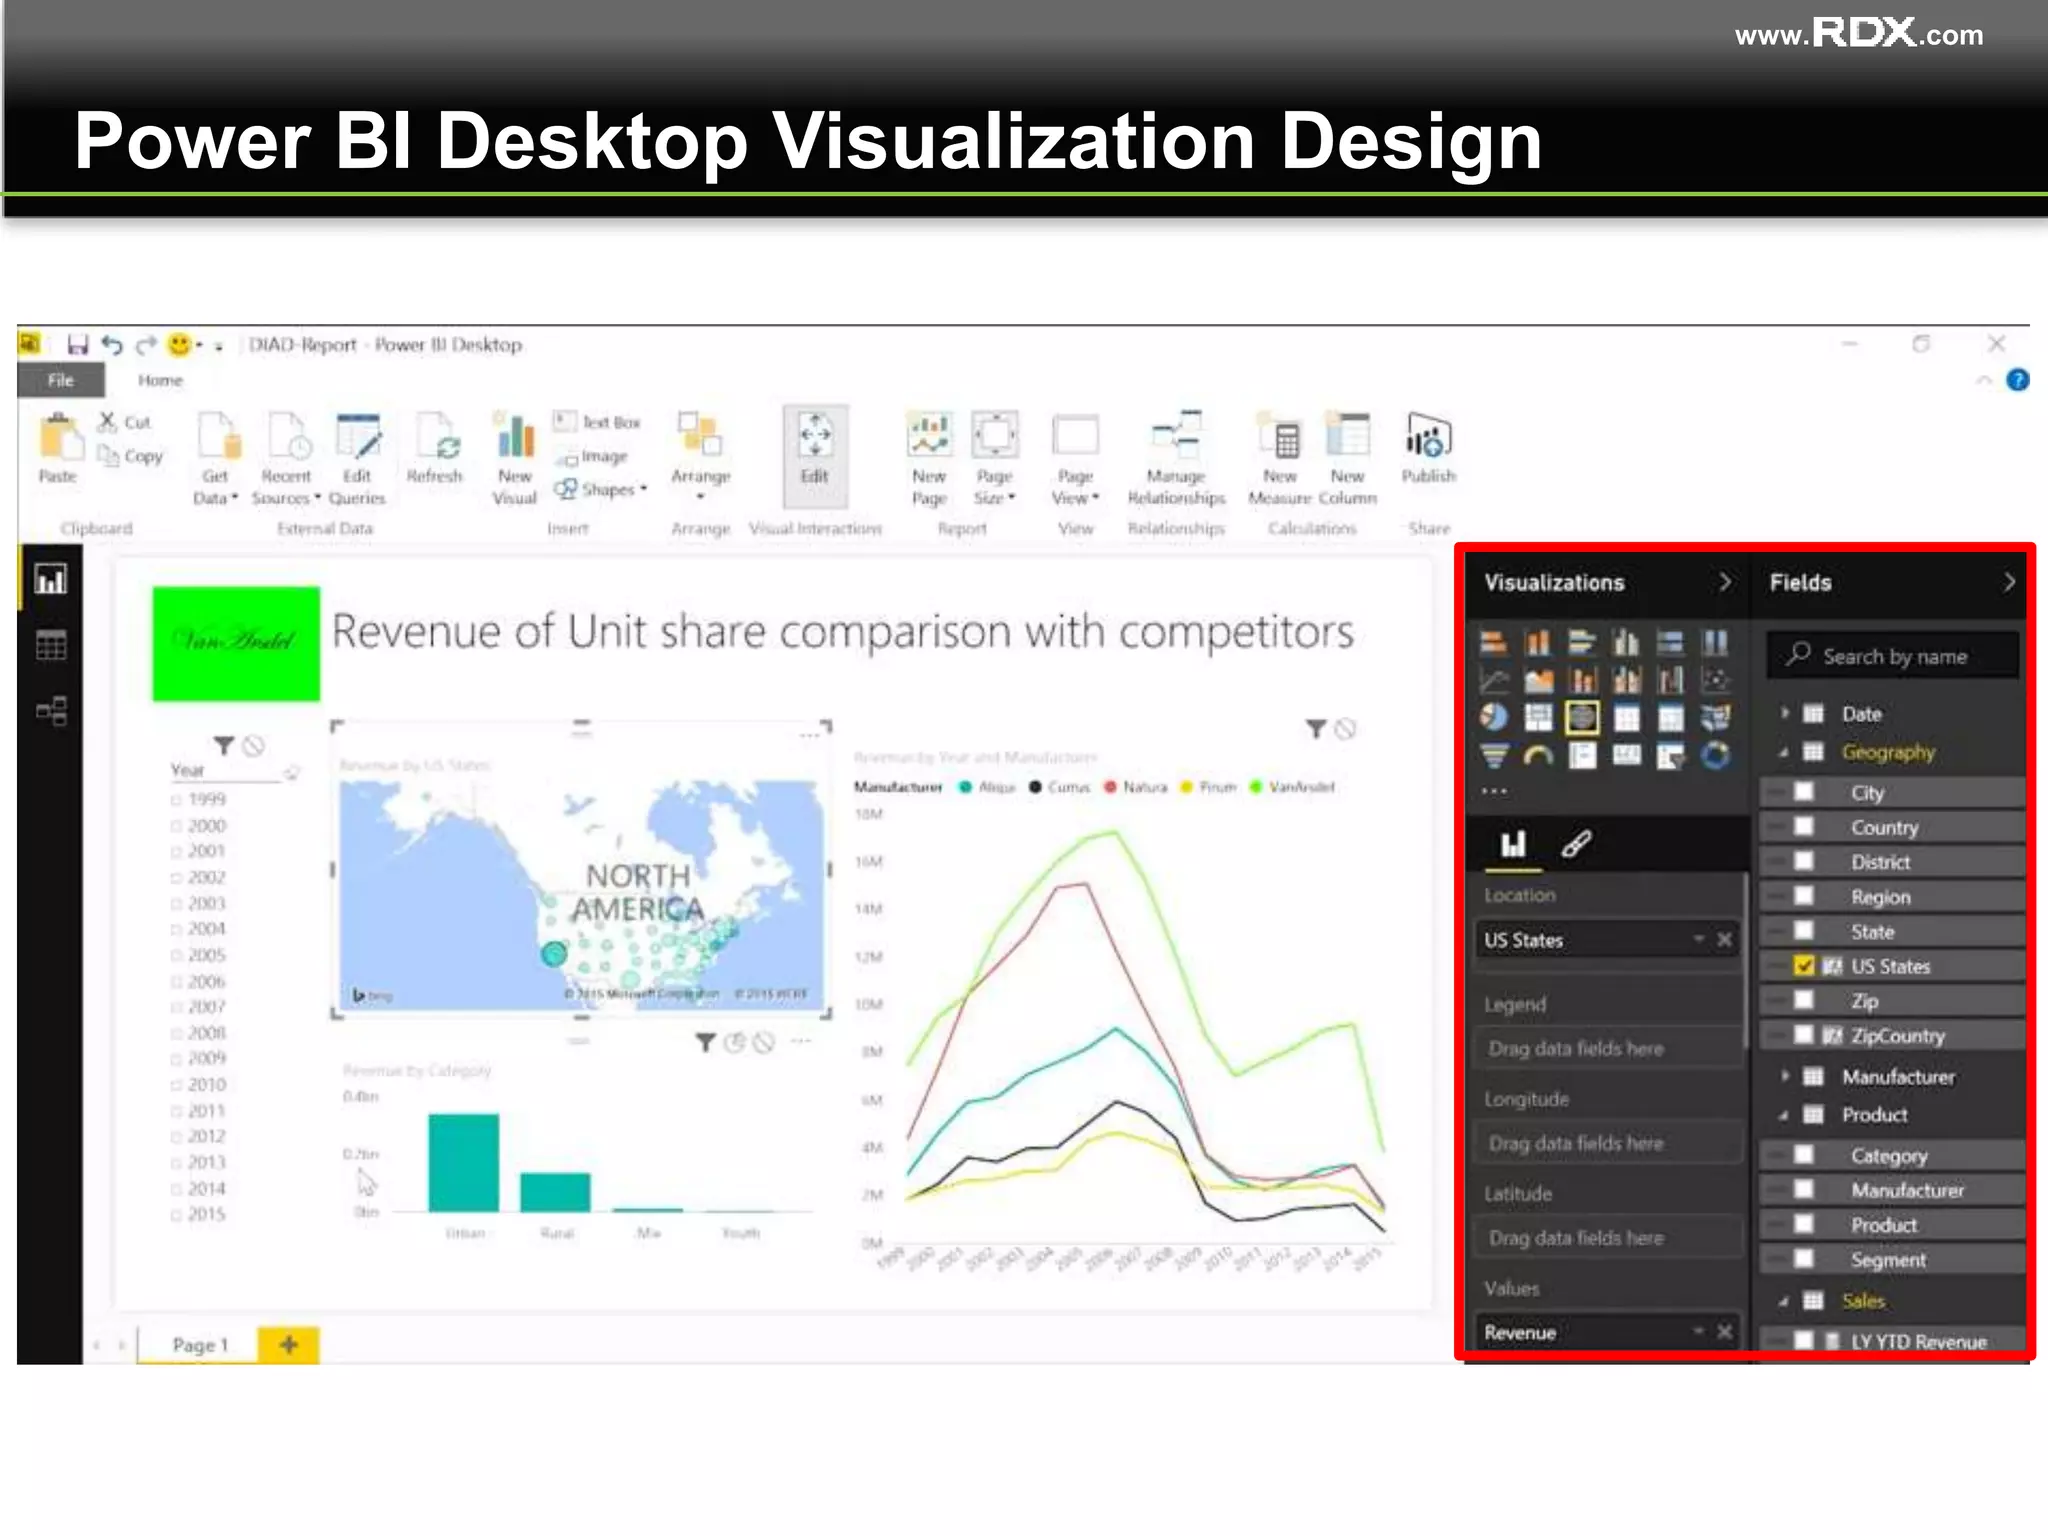The image size is (2048, 1536).
Task: Switch to Data view in left sidebar
Action: click(x=51, y=645)
